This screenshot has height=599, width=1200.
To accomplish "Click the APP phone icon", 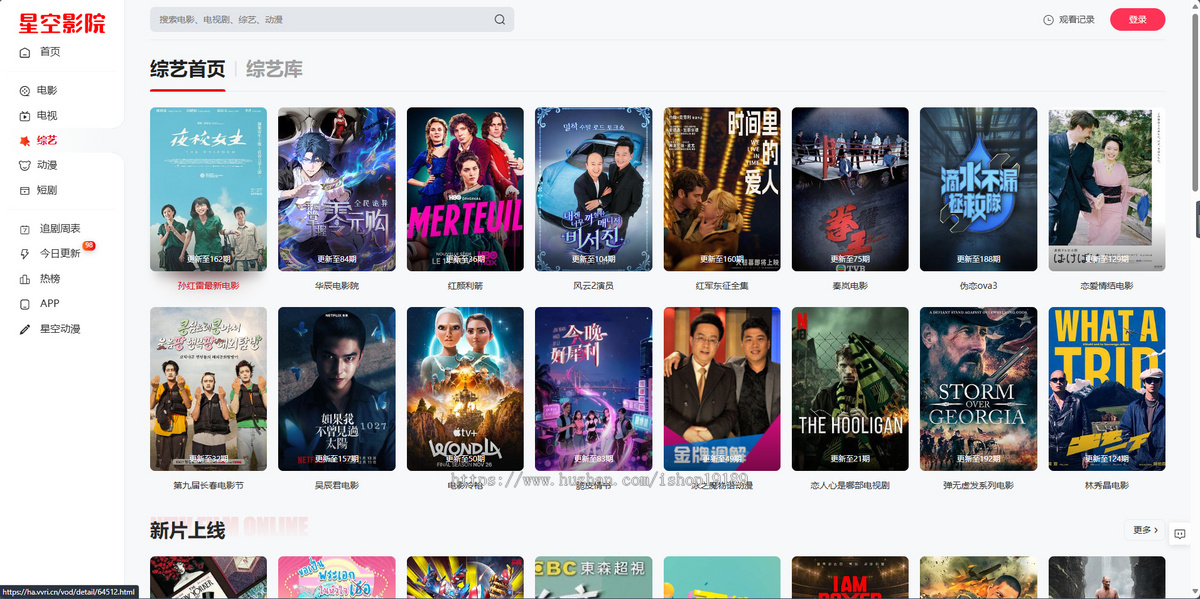I will coord(25,304).
